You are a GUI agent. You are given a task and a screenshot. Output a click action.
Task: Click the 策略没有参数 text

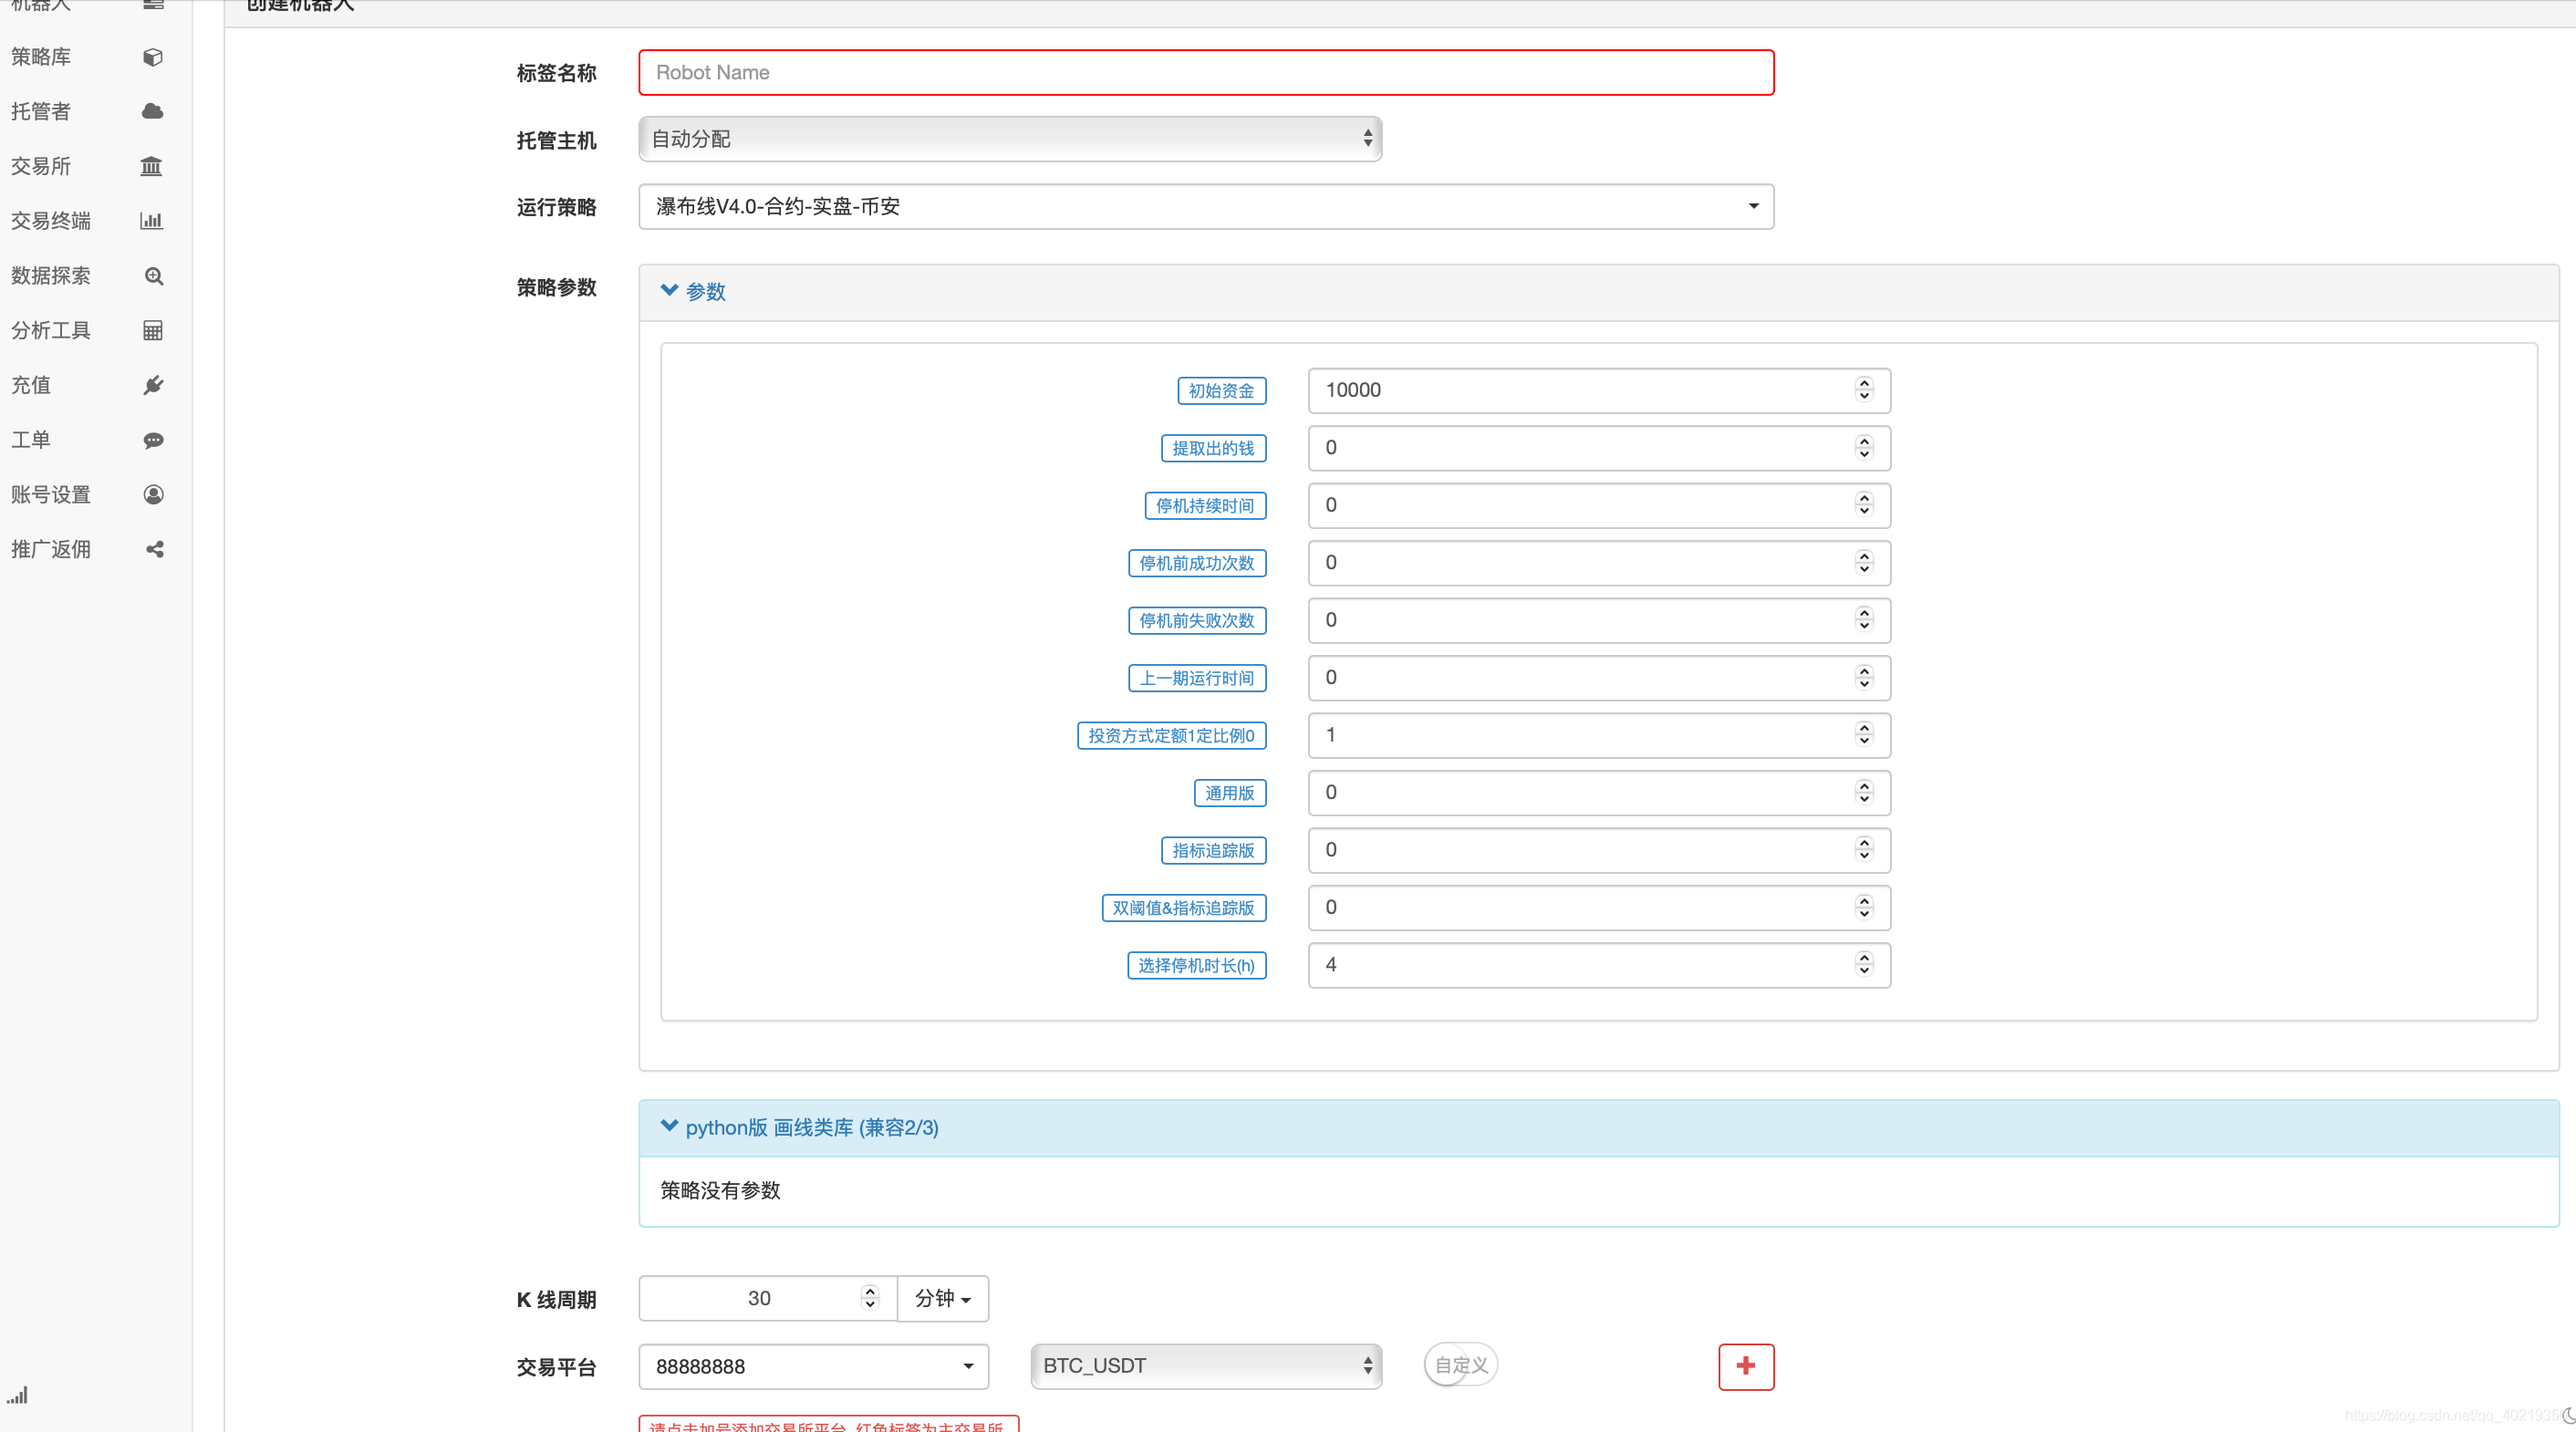[x=720, y=1190]
